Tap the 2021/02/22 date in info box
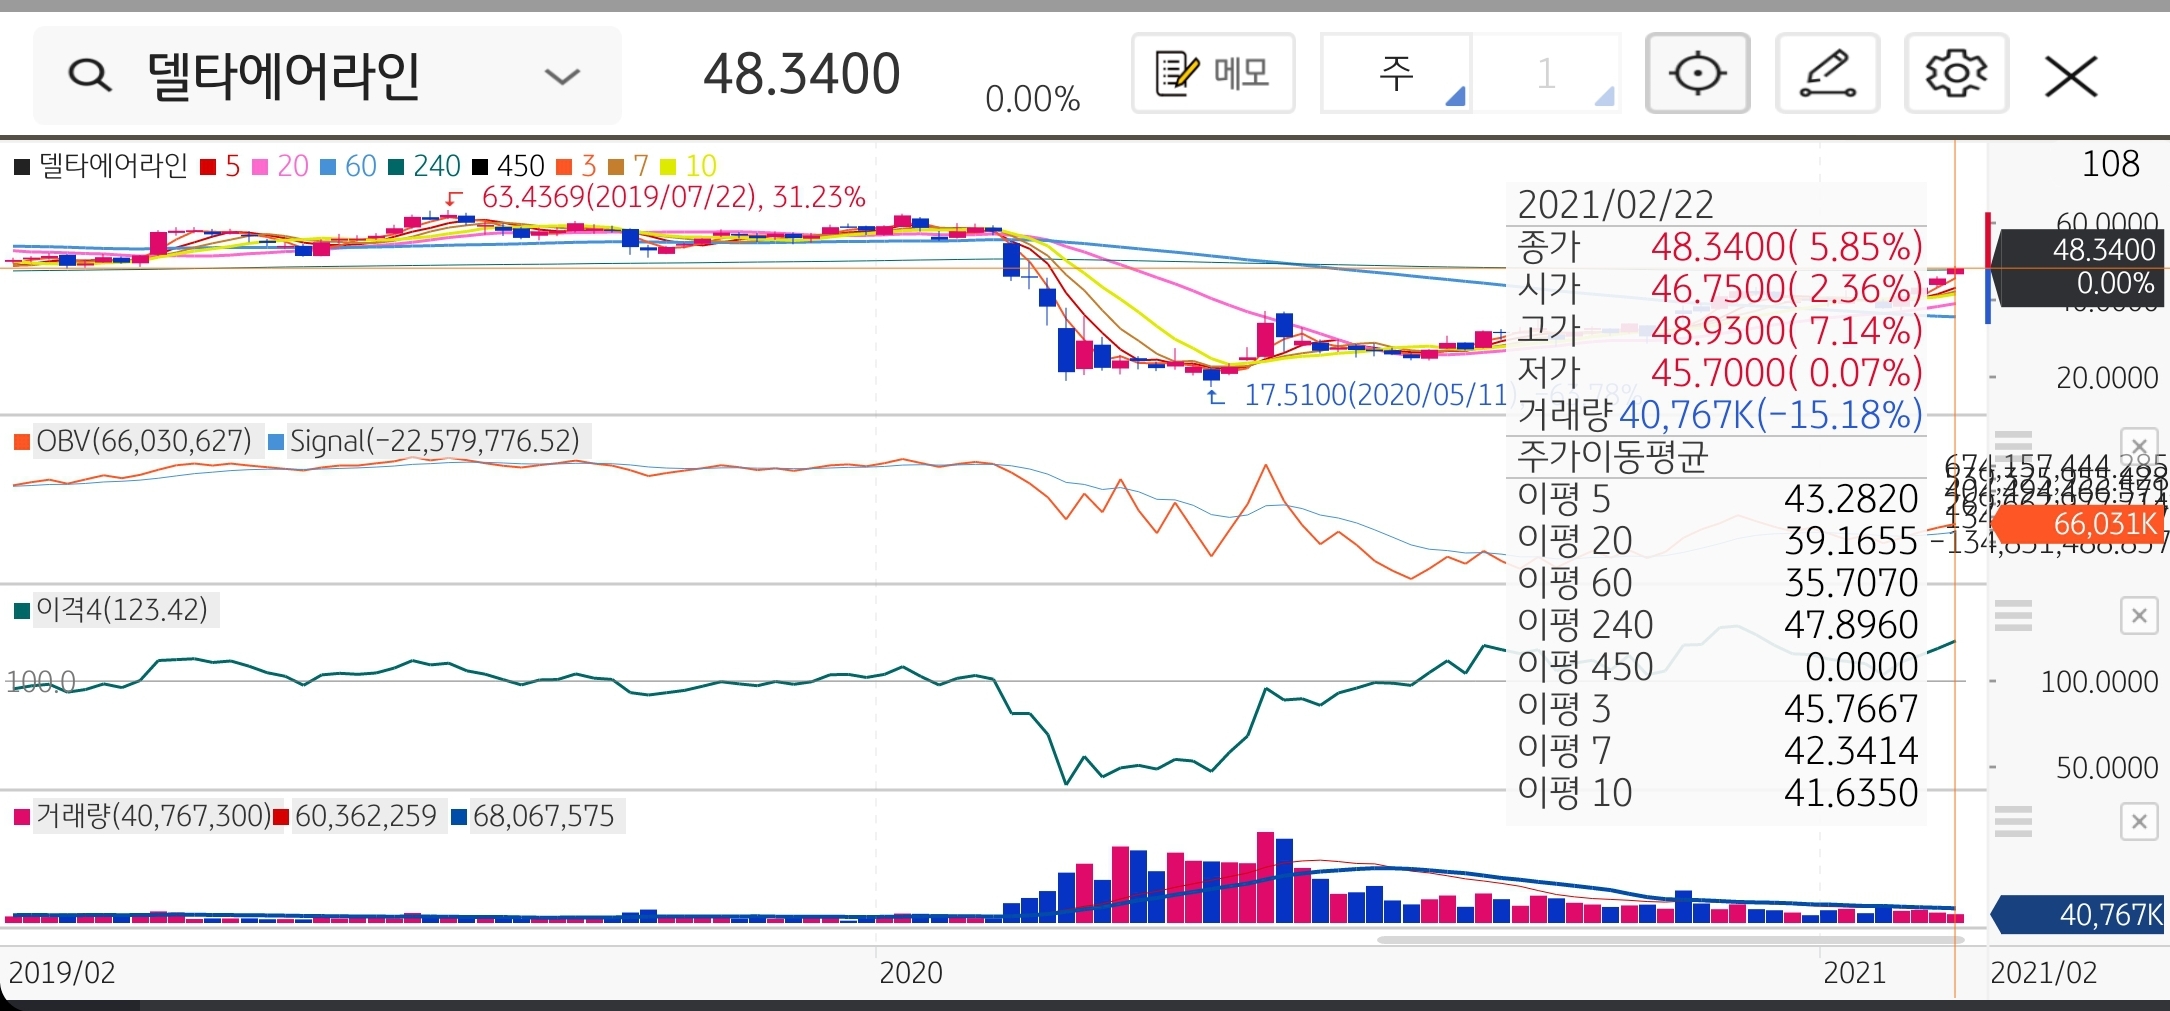 tap(1616, 205)
